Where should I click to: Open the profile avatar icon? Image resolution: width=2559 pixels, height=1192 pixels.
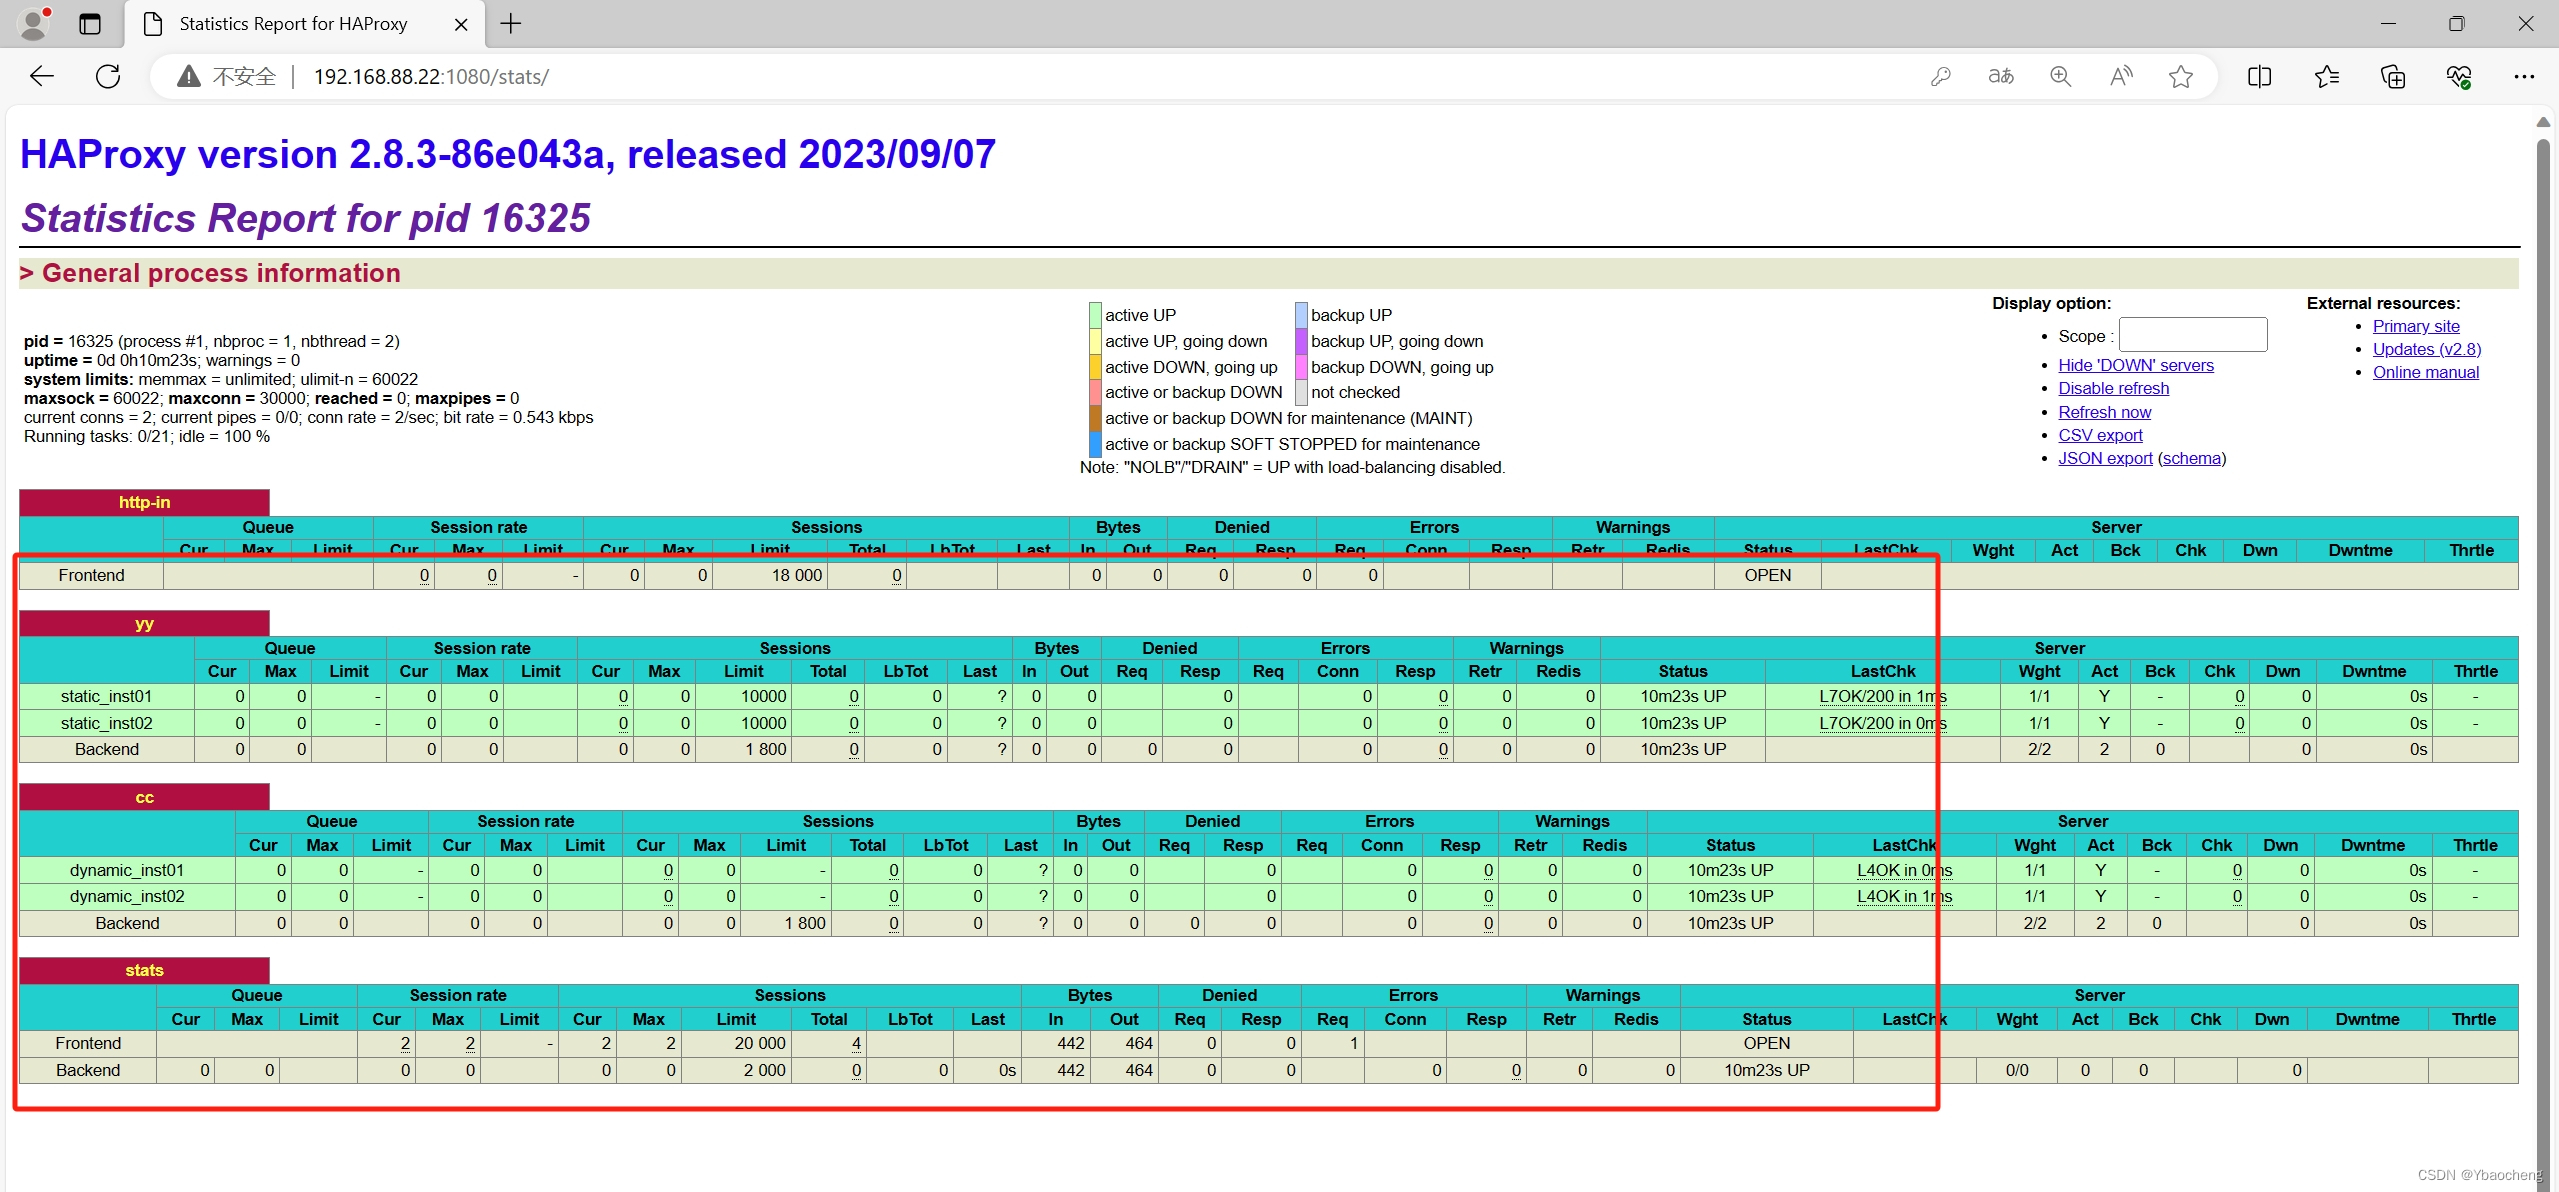[34, 23]
